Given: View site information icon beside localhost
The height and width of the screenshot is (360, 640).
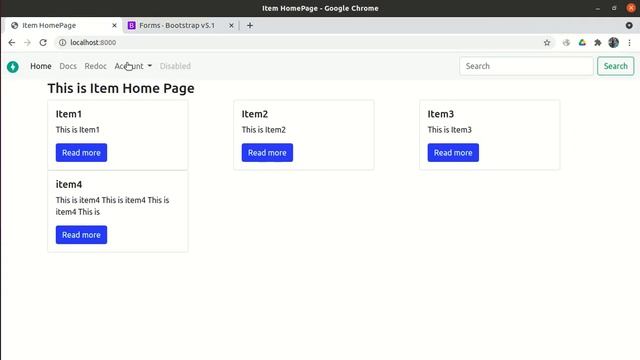Looking at the screenshot, I should tap(62, 42).
